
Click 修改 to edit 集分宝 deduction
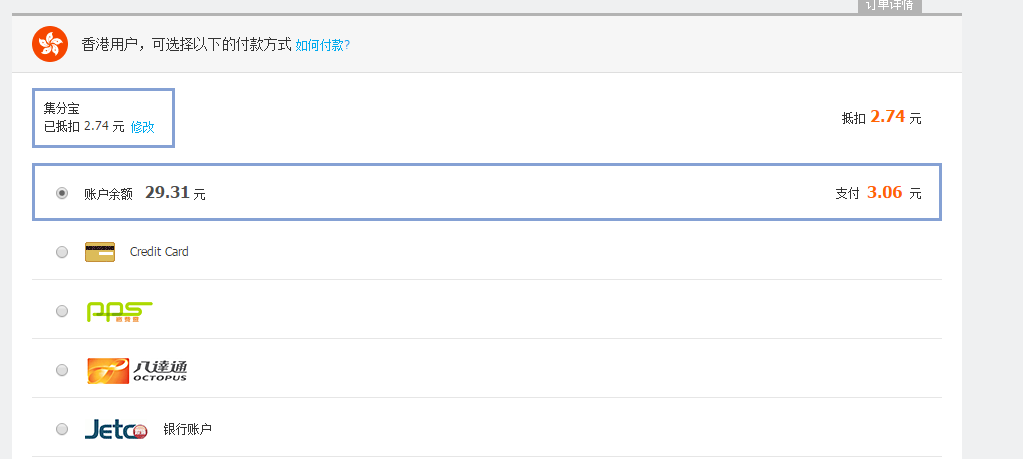(x=143, y=127)
